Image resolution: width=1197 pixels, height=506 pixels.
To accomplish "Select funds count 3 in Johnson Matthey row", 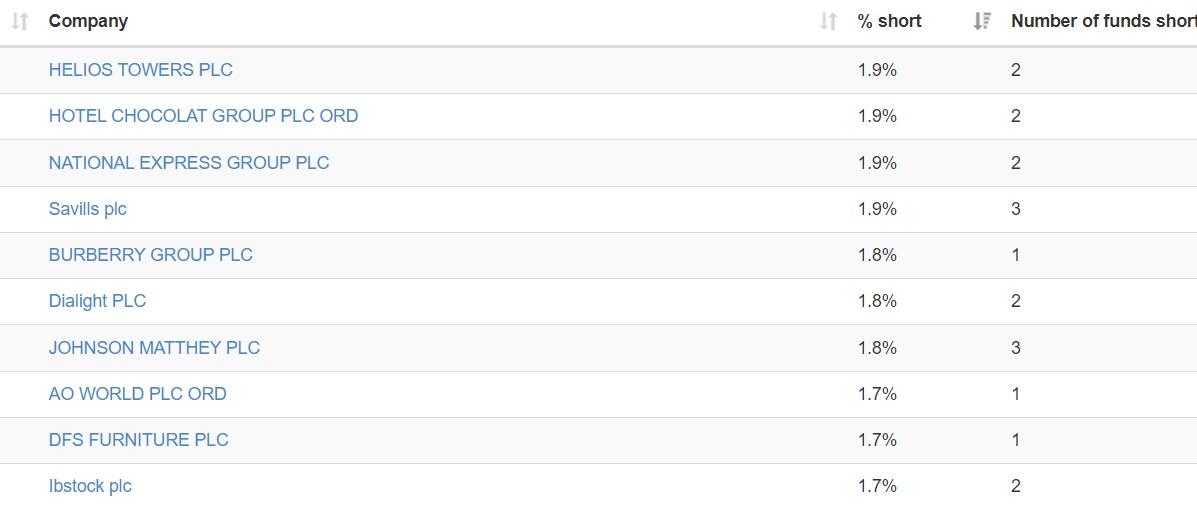I will click(x=1015, y=348).
